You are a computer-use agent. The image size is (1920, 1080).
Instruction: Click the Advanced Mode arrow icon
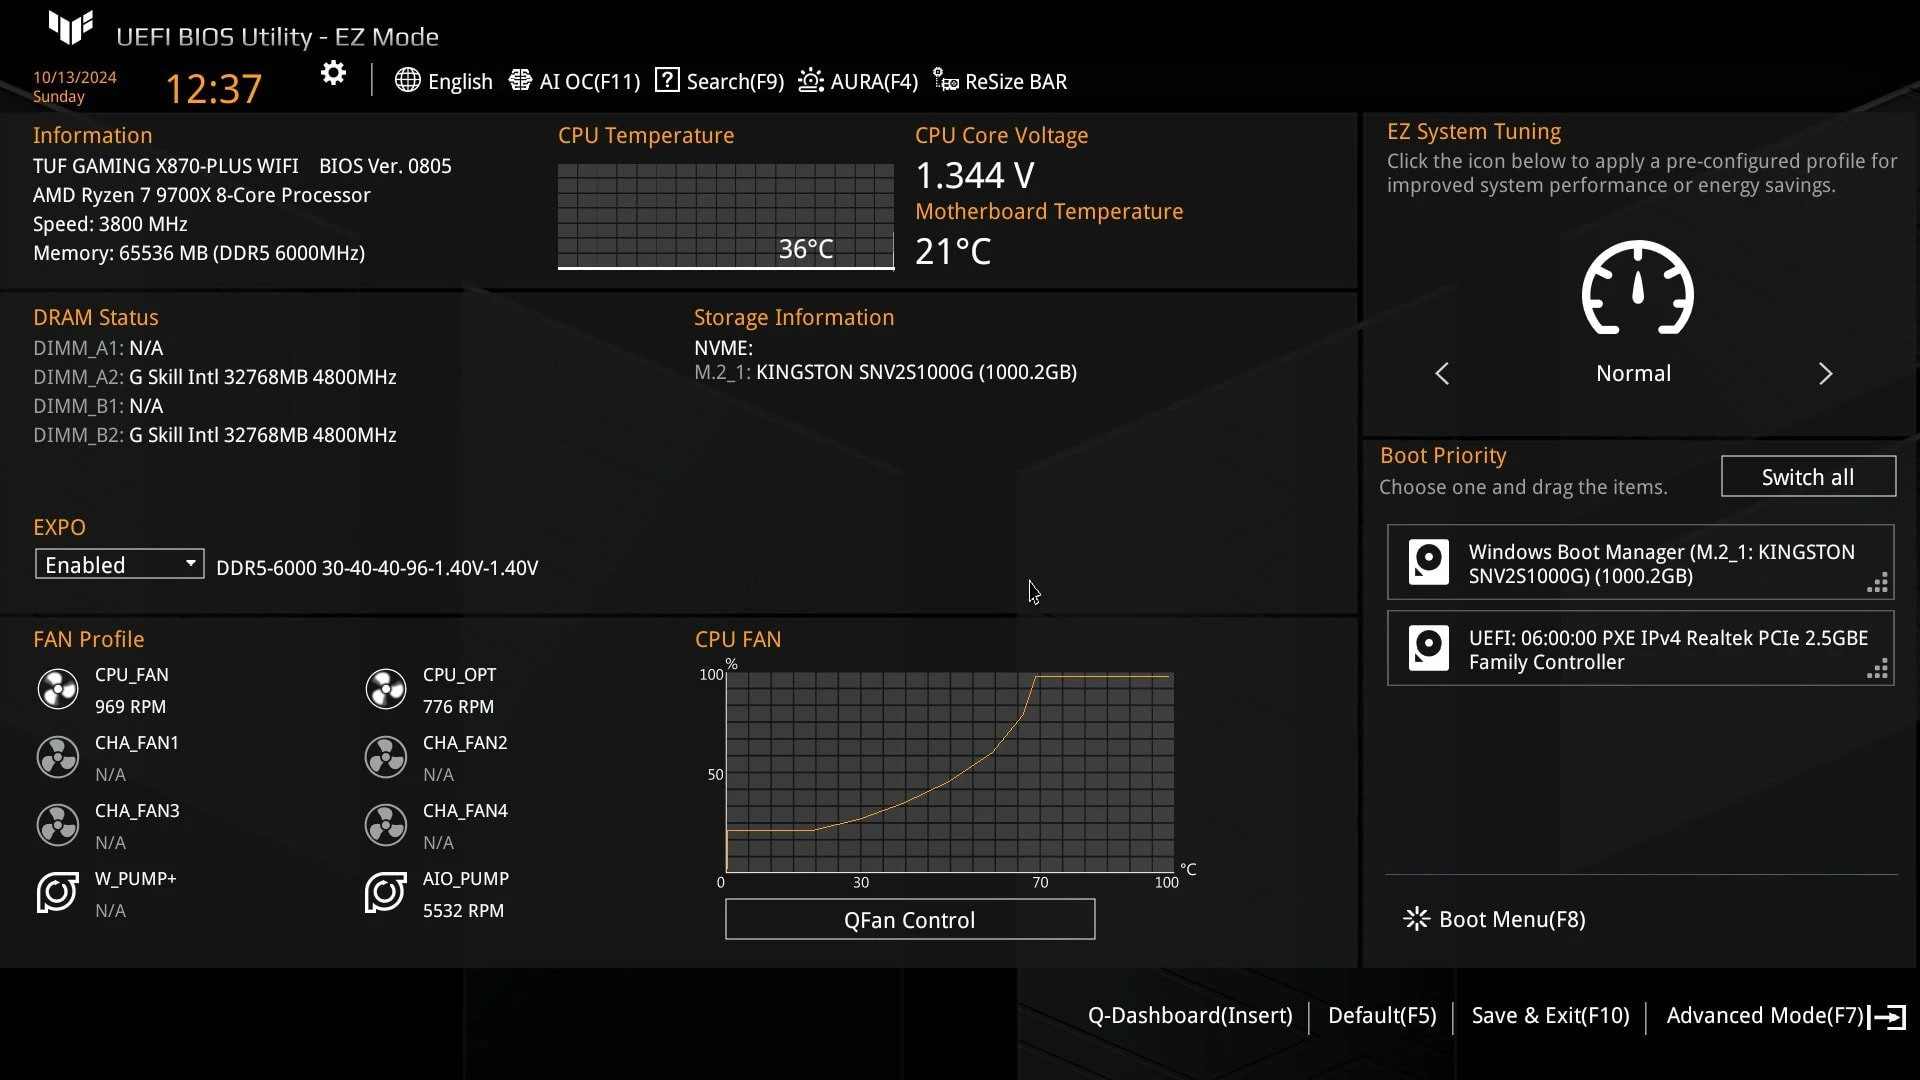(x=1888, y=1017)
